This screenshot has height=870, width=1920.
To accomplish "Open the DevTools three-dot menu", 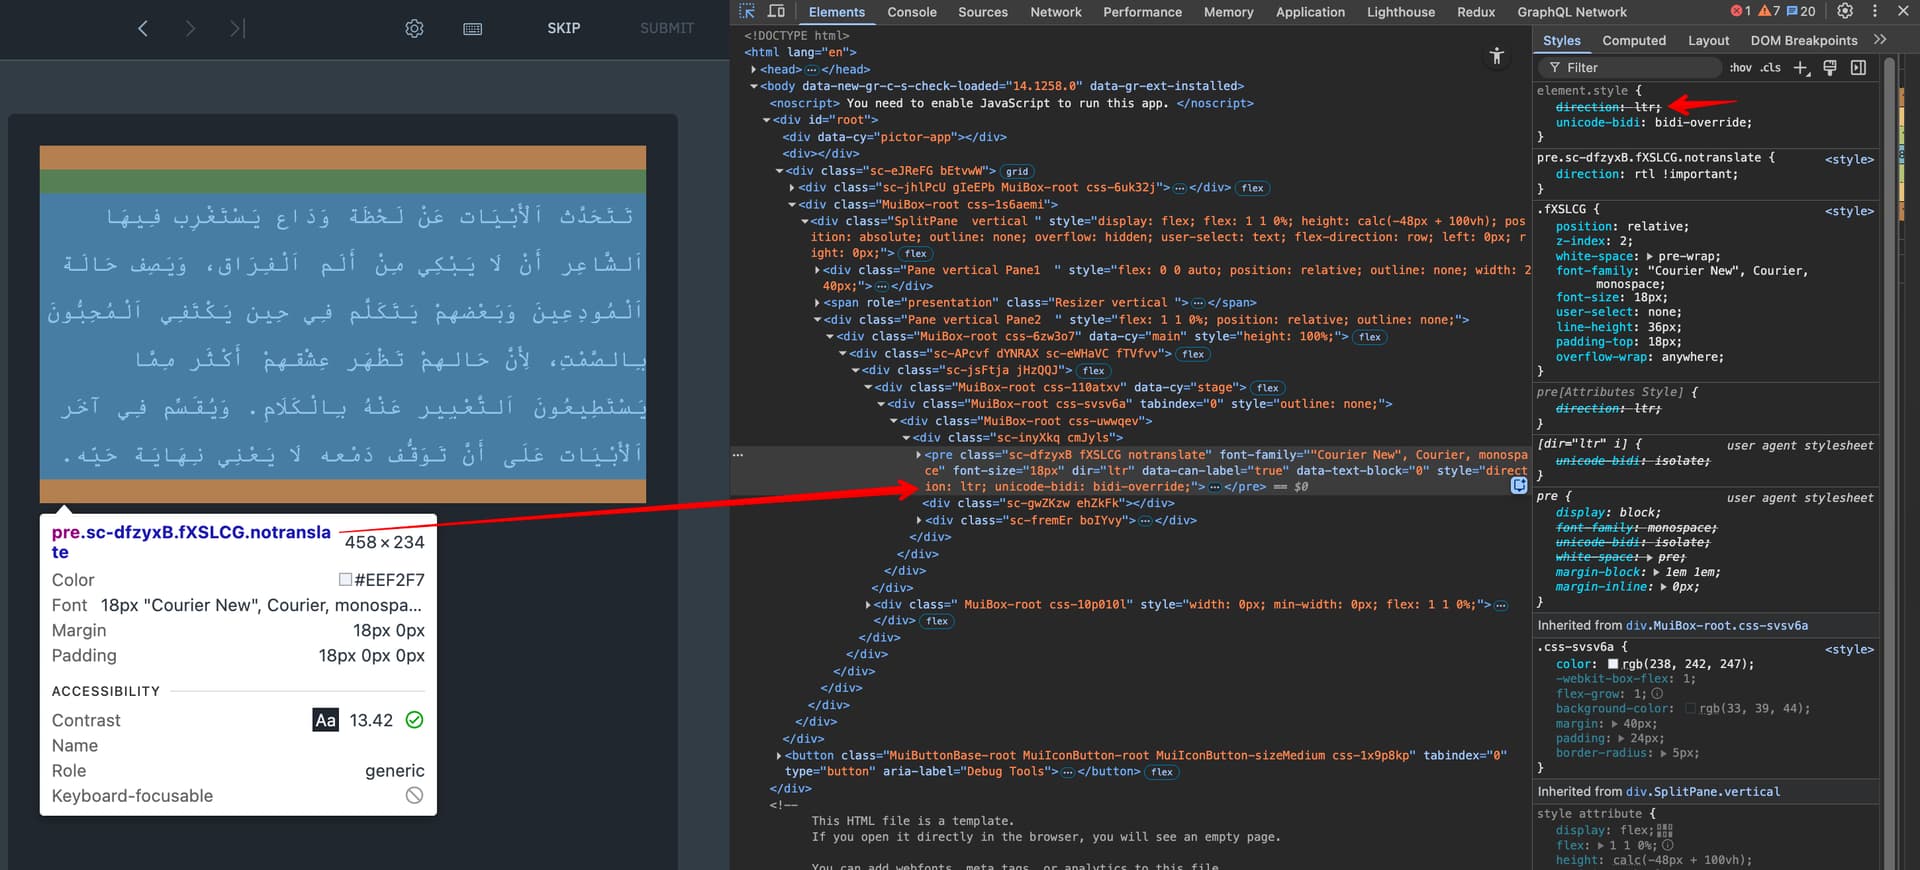I will 1875,11.
